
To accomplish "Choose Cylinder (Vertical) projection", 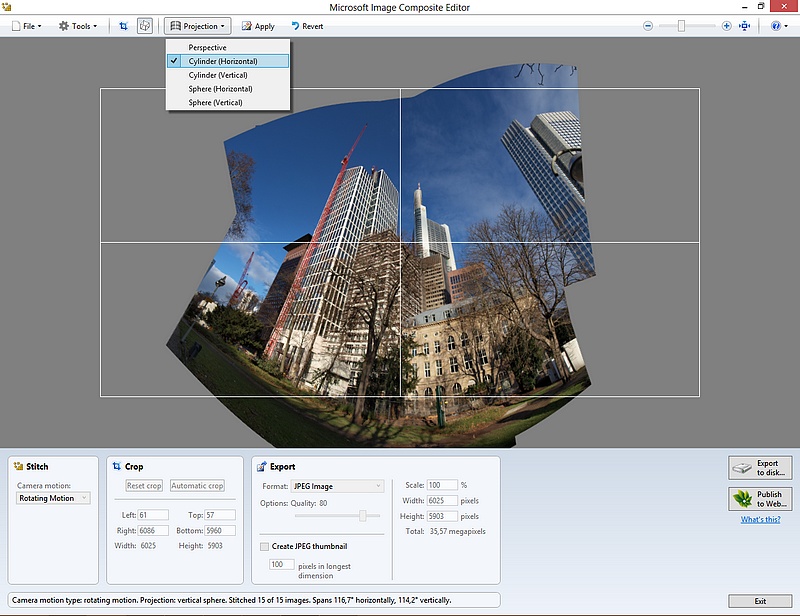I will [218, 75].
